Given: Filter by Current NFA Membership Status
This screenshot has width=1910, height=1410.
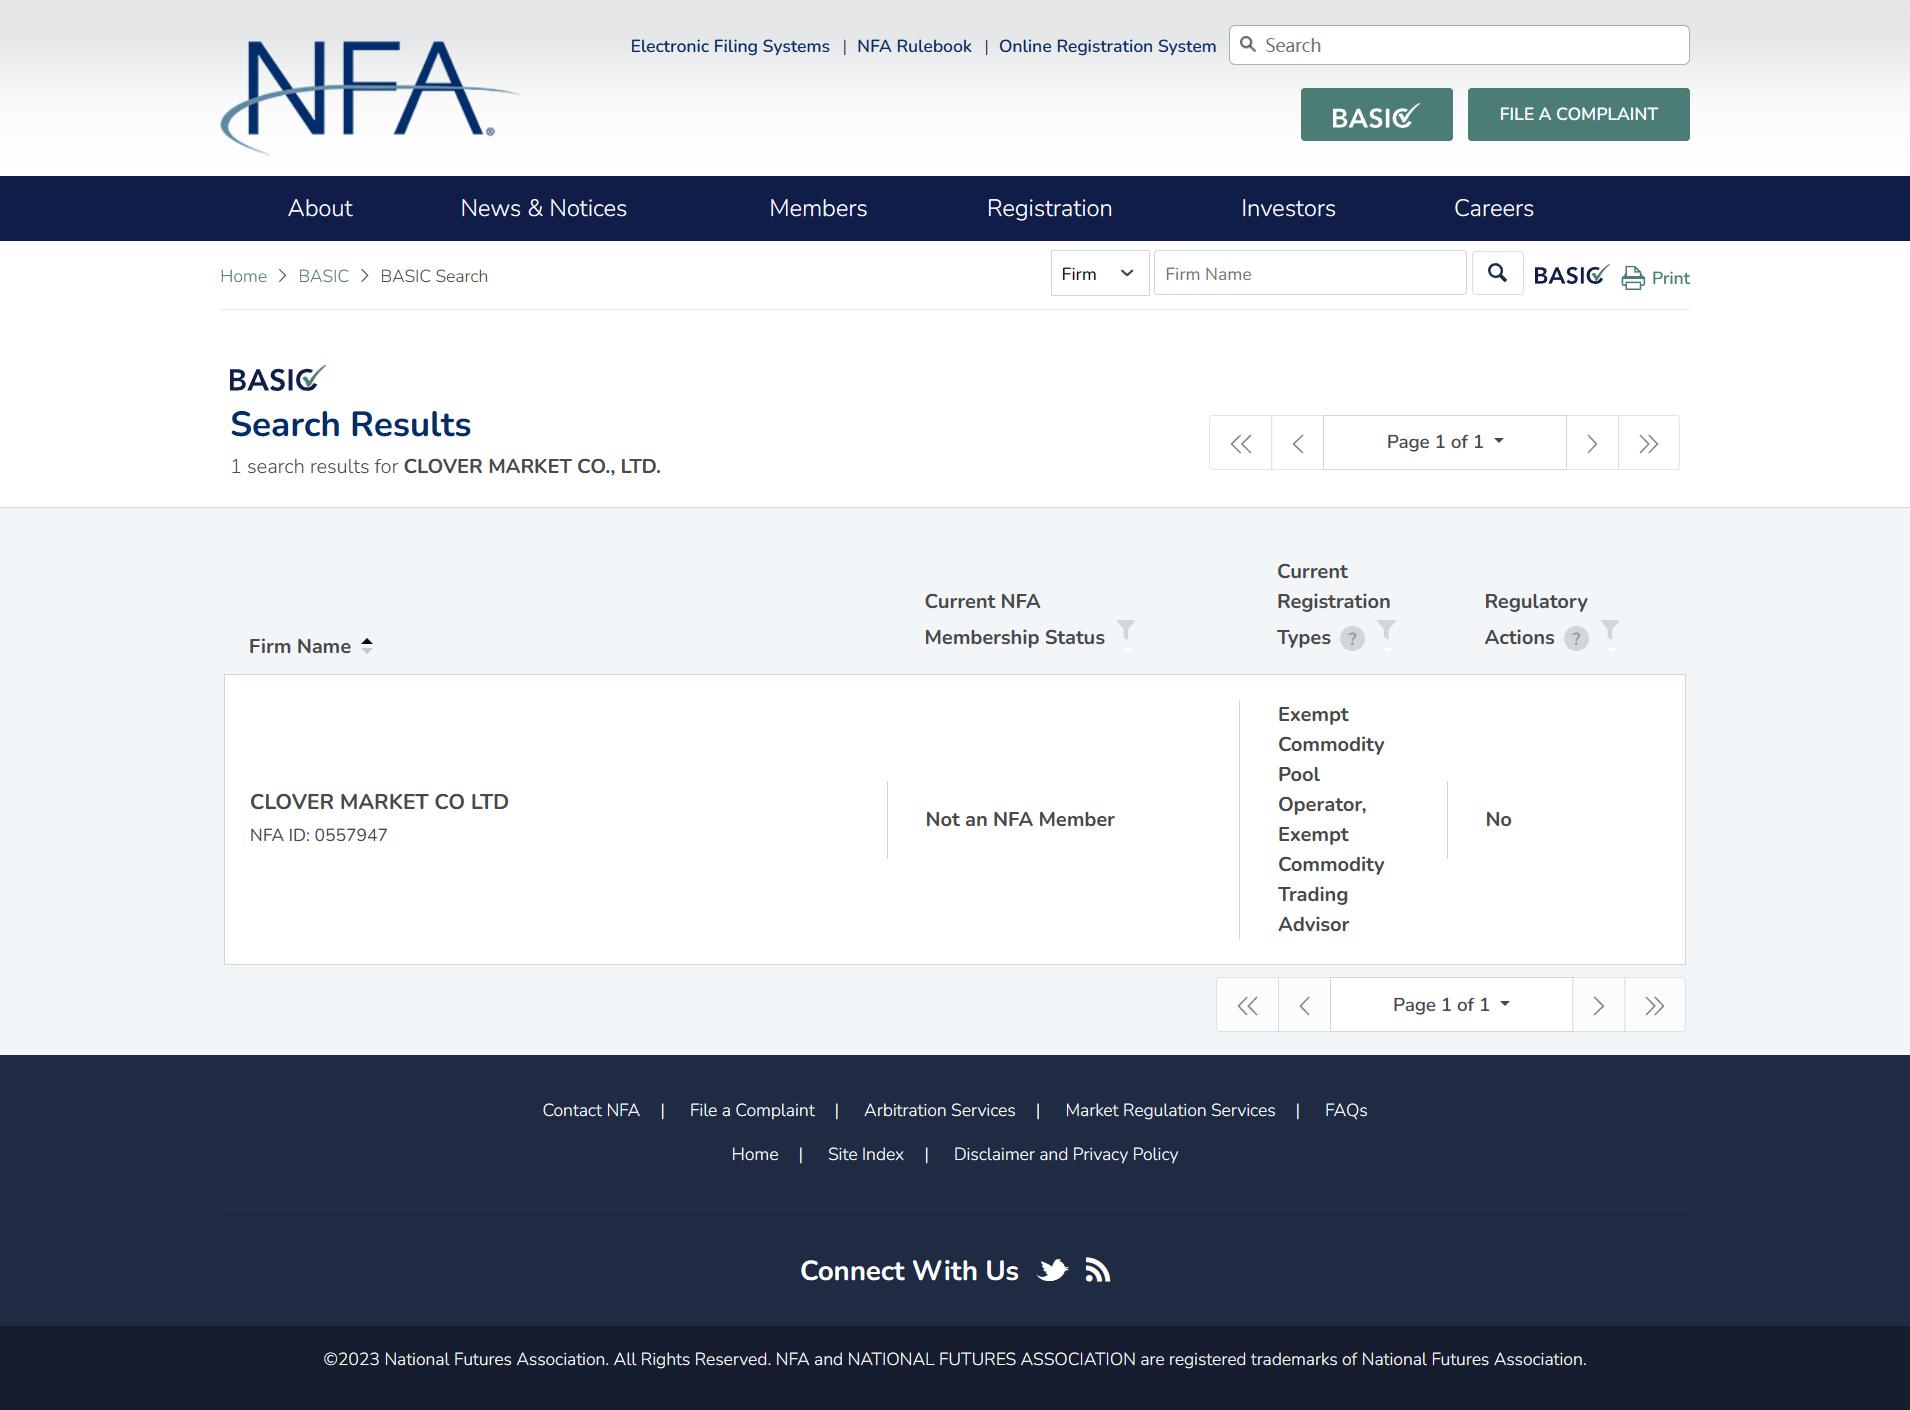Looking at the screenshot, I should [1126, 630].
